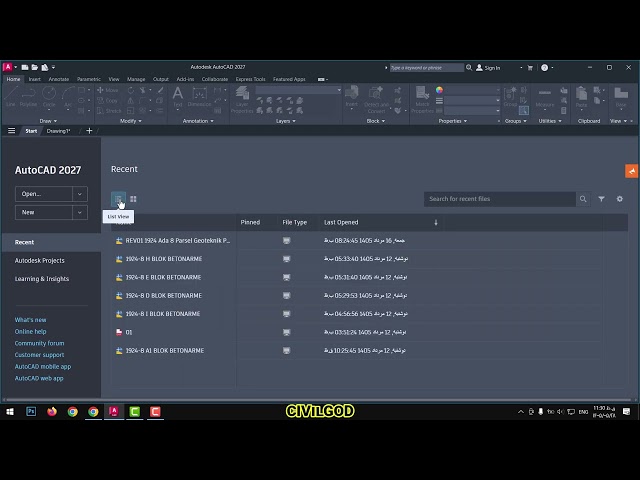Click the Measure tool
This screenshot has width=640, height=480.
544,97
